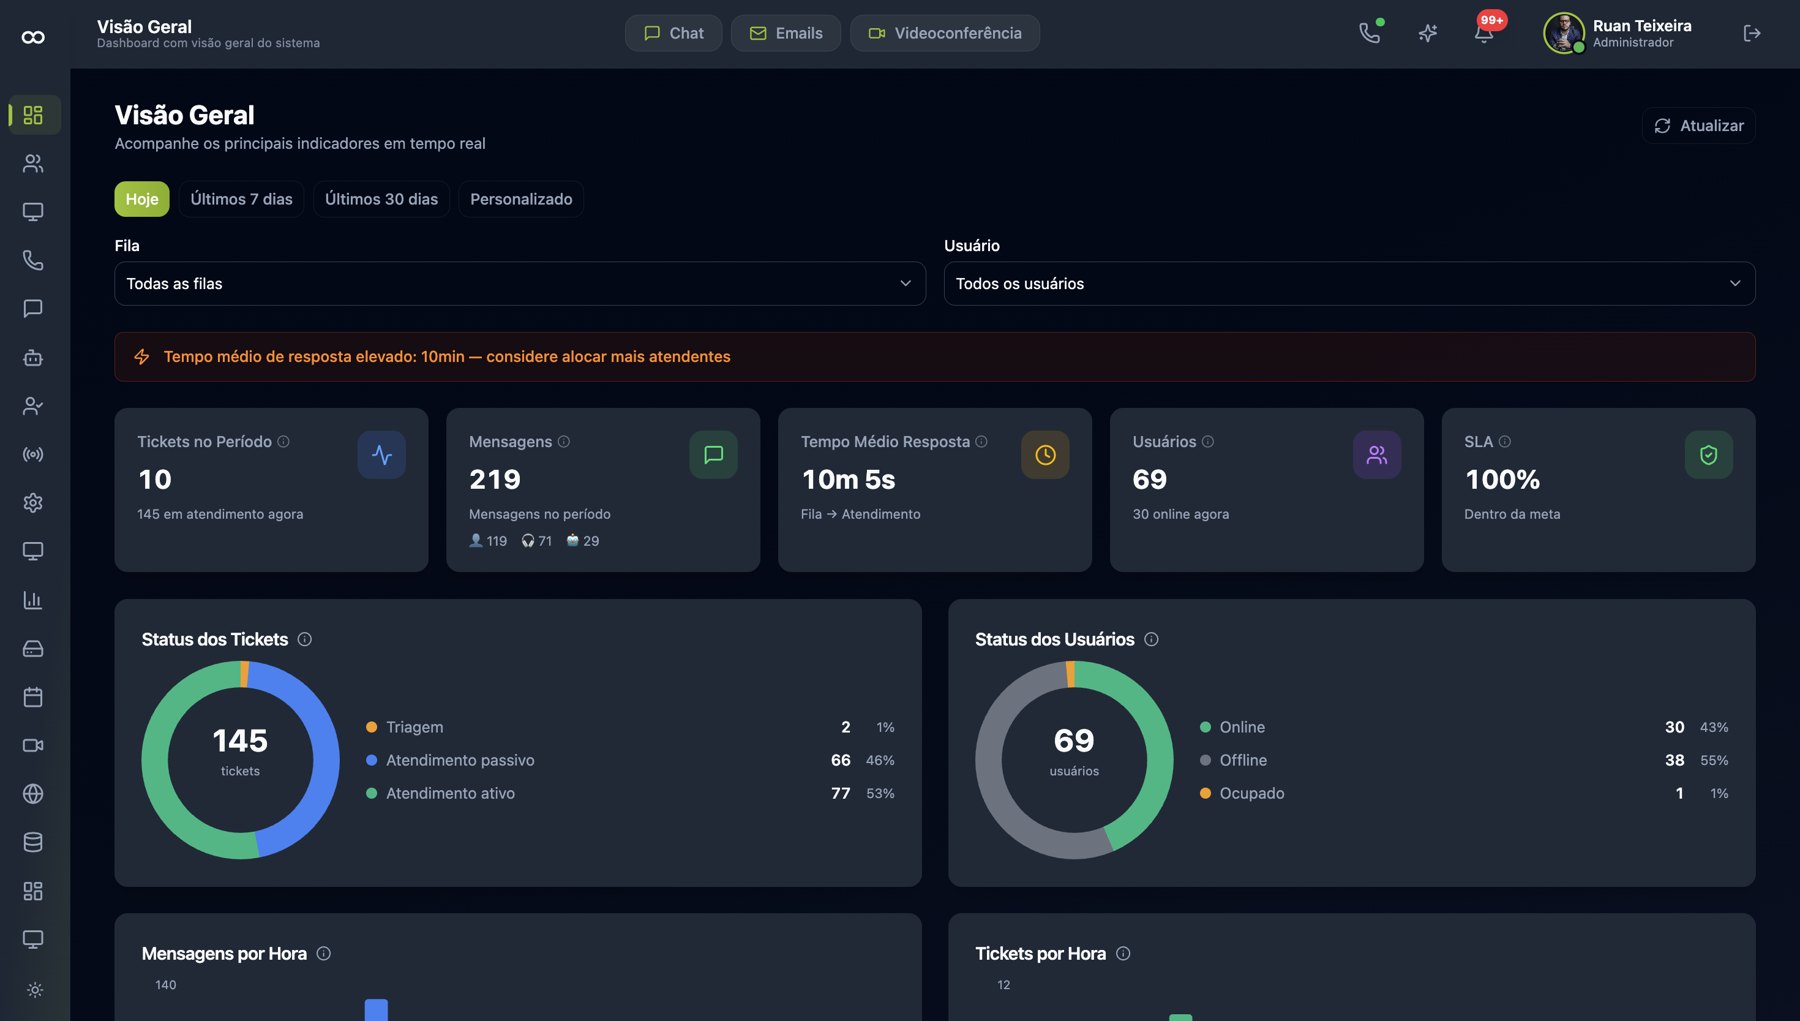Expand the Todas as filas dropdown
This screenshot has width=1800, height=1021.
520,284
